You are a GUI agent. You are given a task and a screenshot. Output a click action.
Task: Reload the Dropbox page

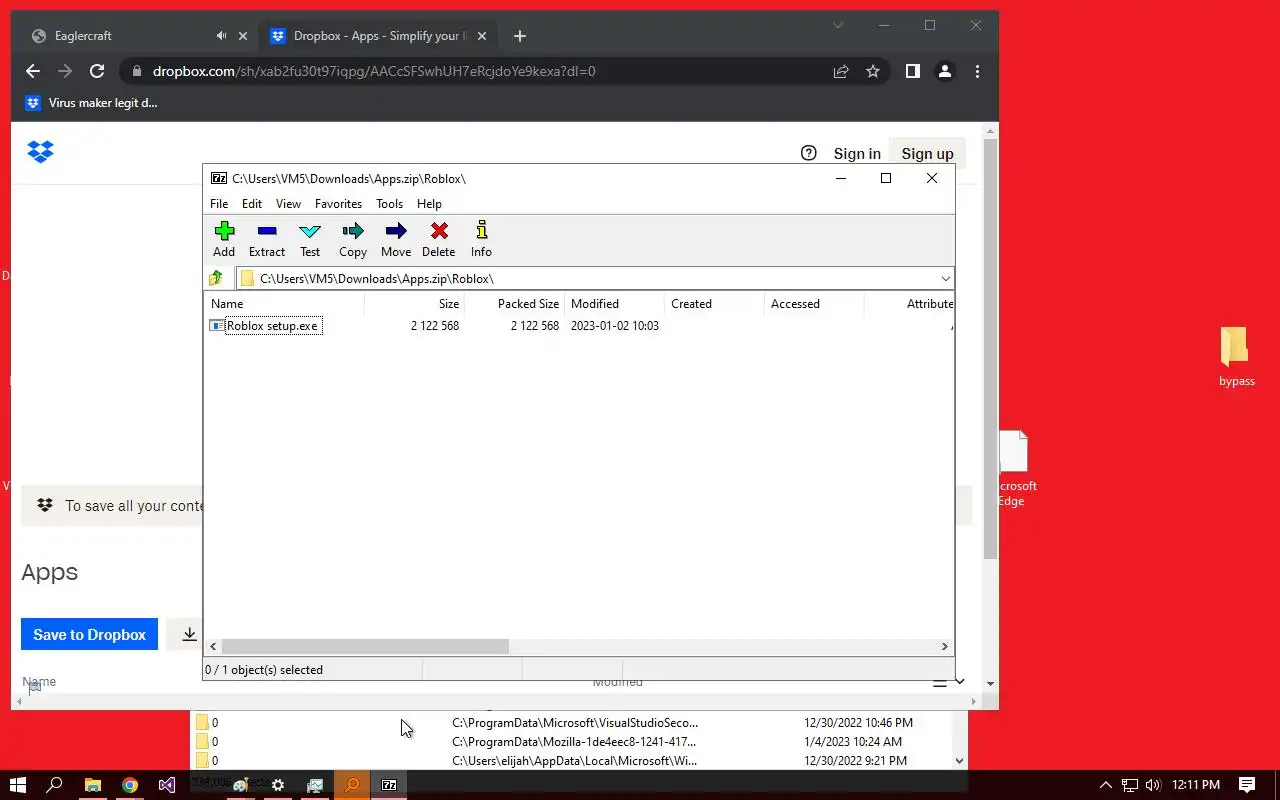(x=97, y=71)
